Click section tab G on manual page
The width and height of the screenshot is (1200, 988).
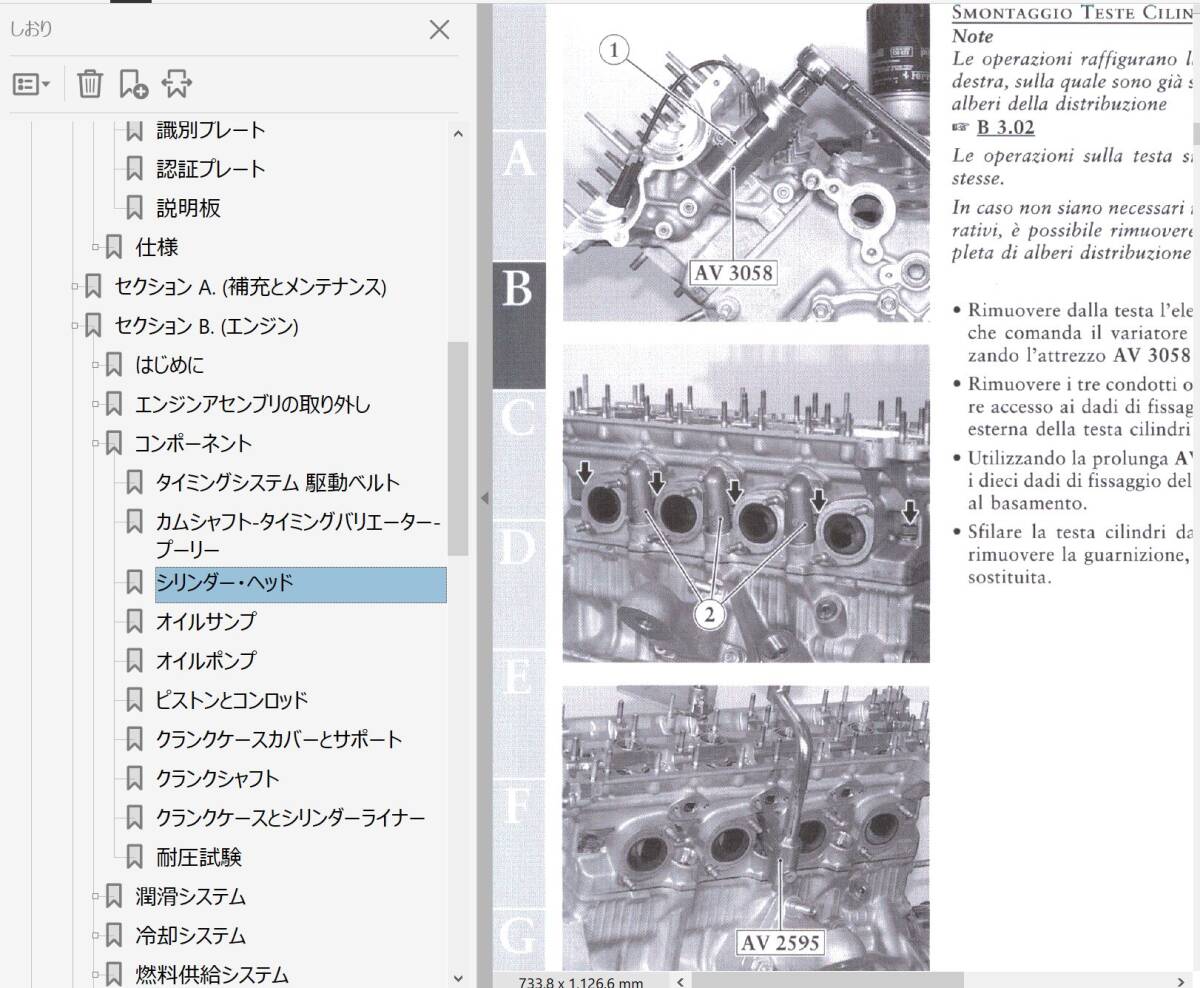(518, 938)
